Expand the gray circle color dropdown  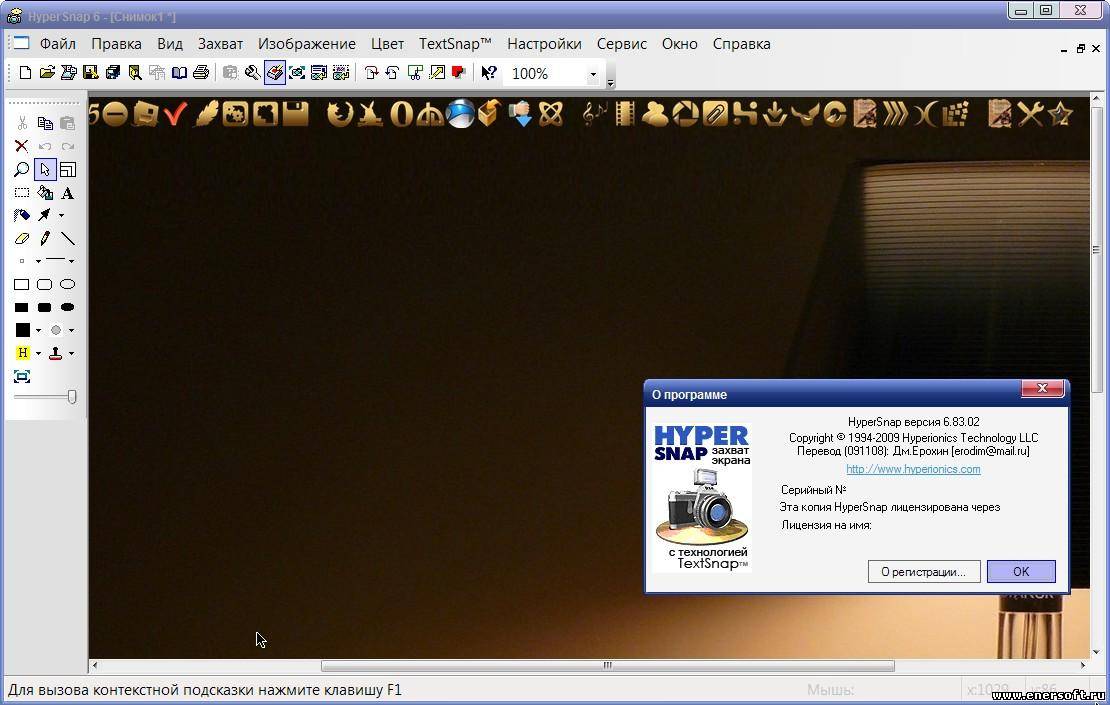71,331
